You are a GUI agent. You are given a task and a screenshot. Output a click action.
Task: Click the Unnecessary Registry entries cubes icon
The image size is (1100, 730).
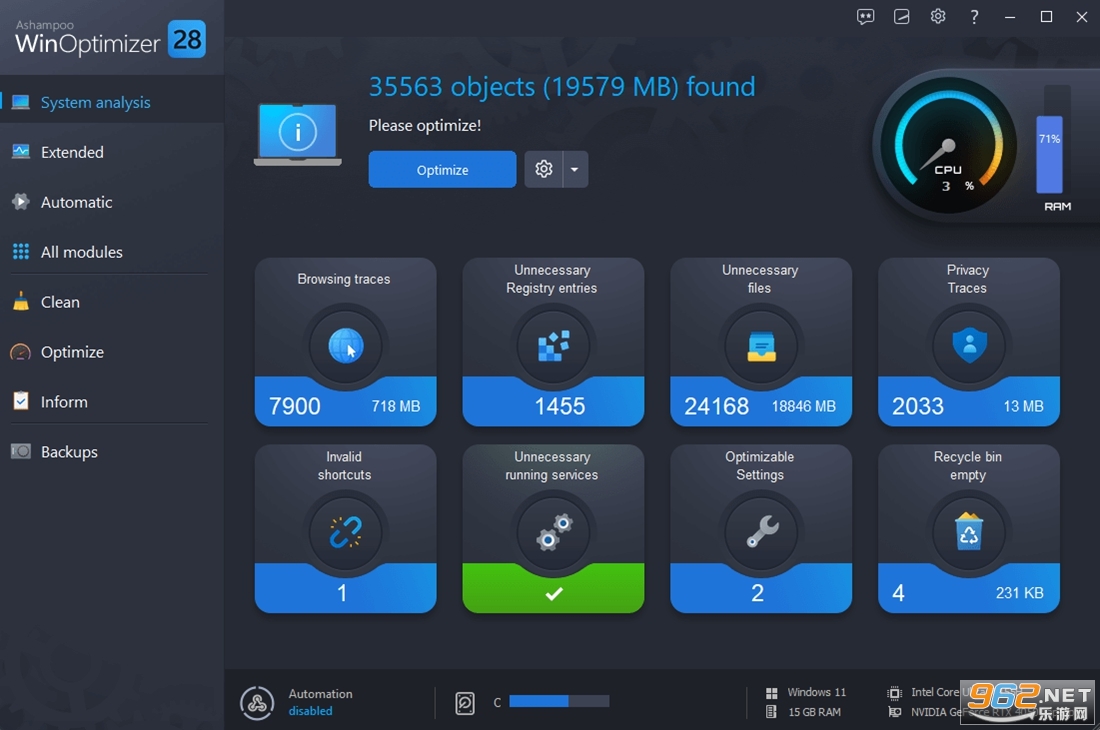(x=554, y=346)
